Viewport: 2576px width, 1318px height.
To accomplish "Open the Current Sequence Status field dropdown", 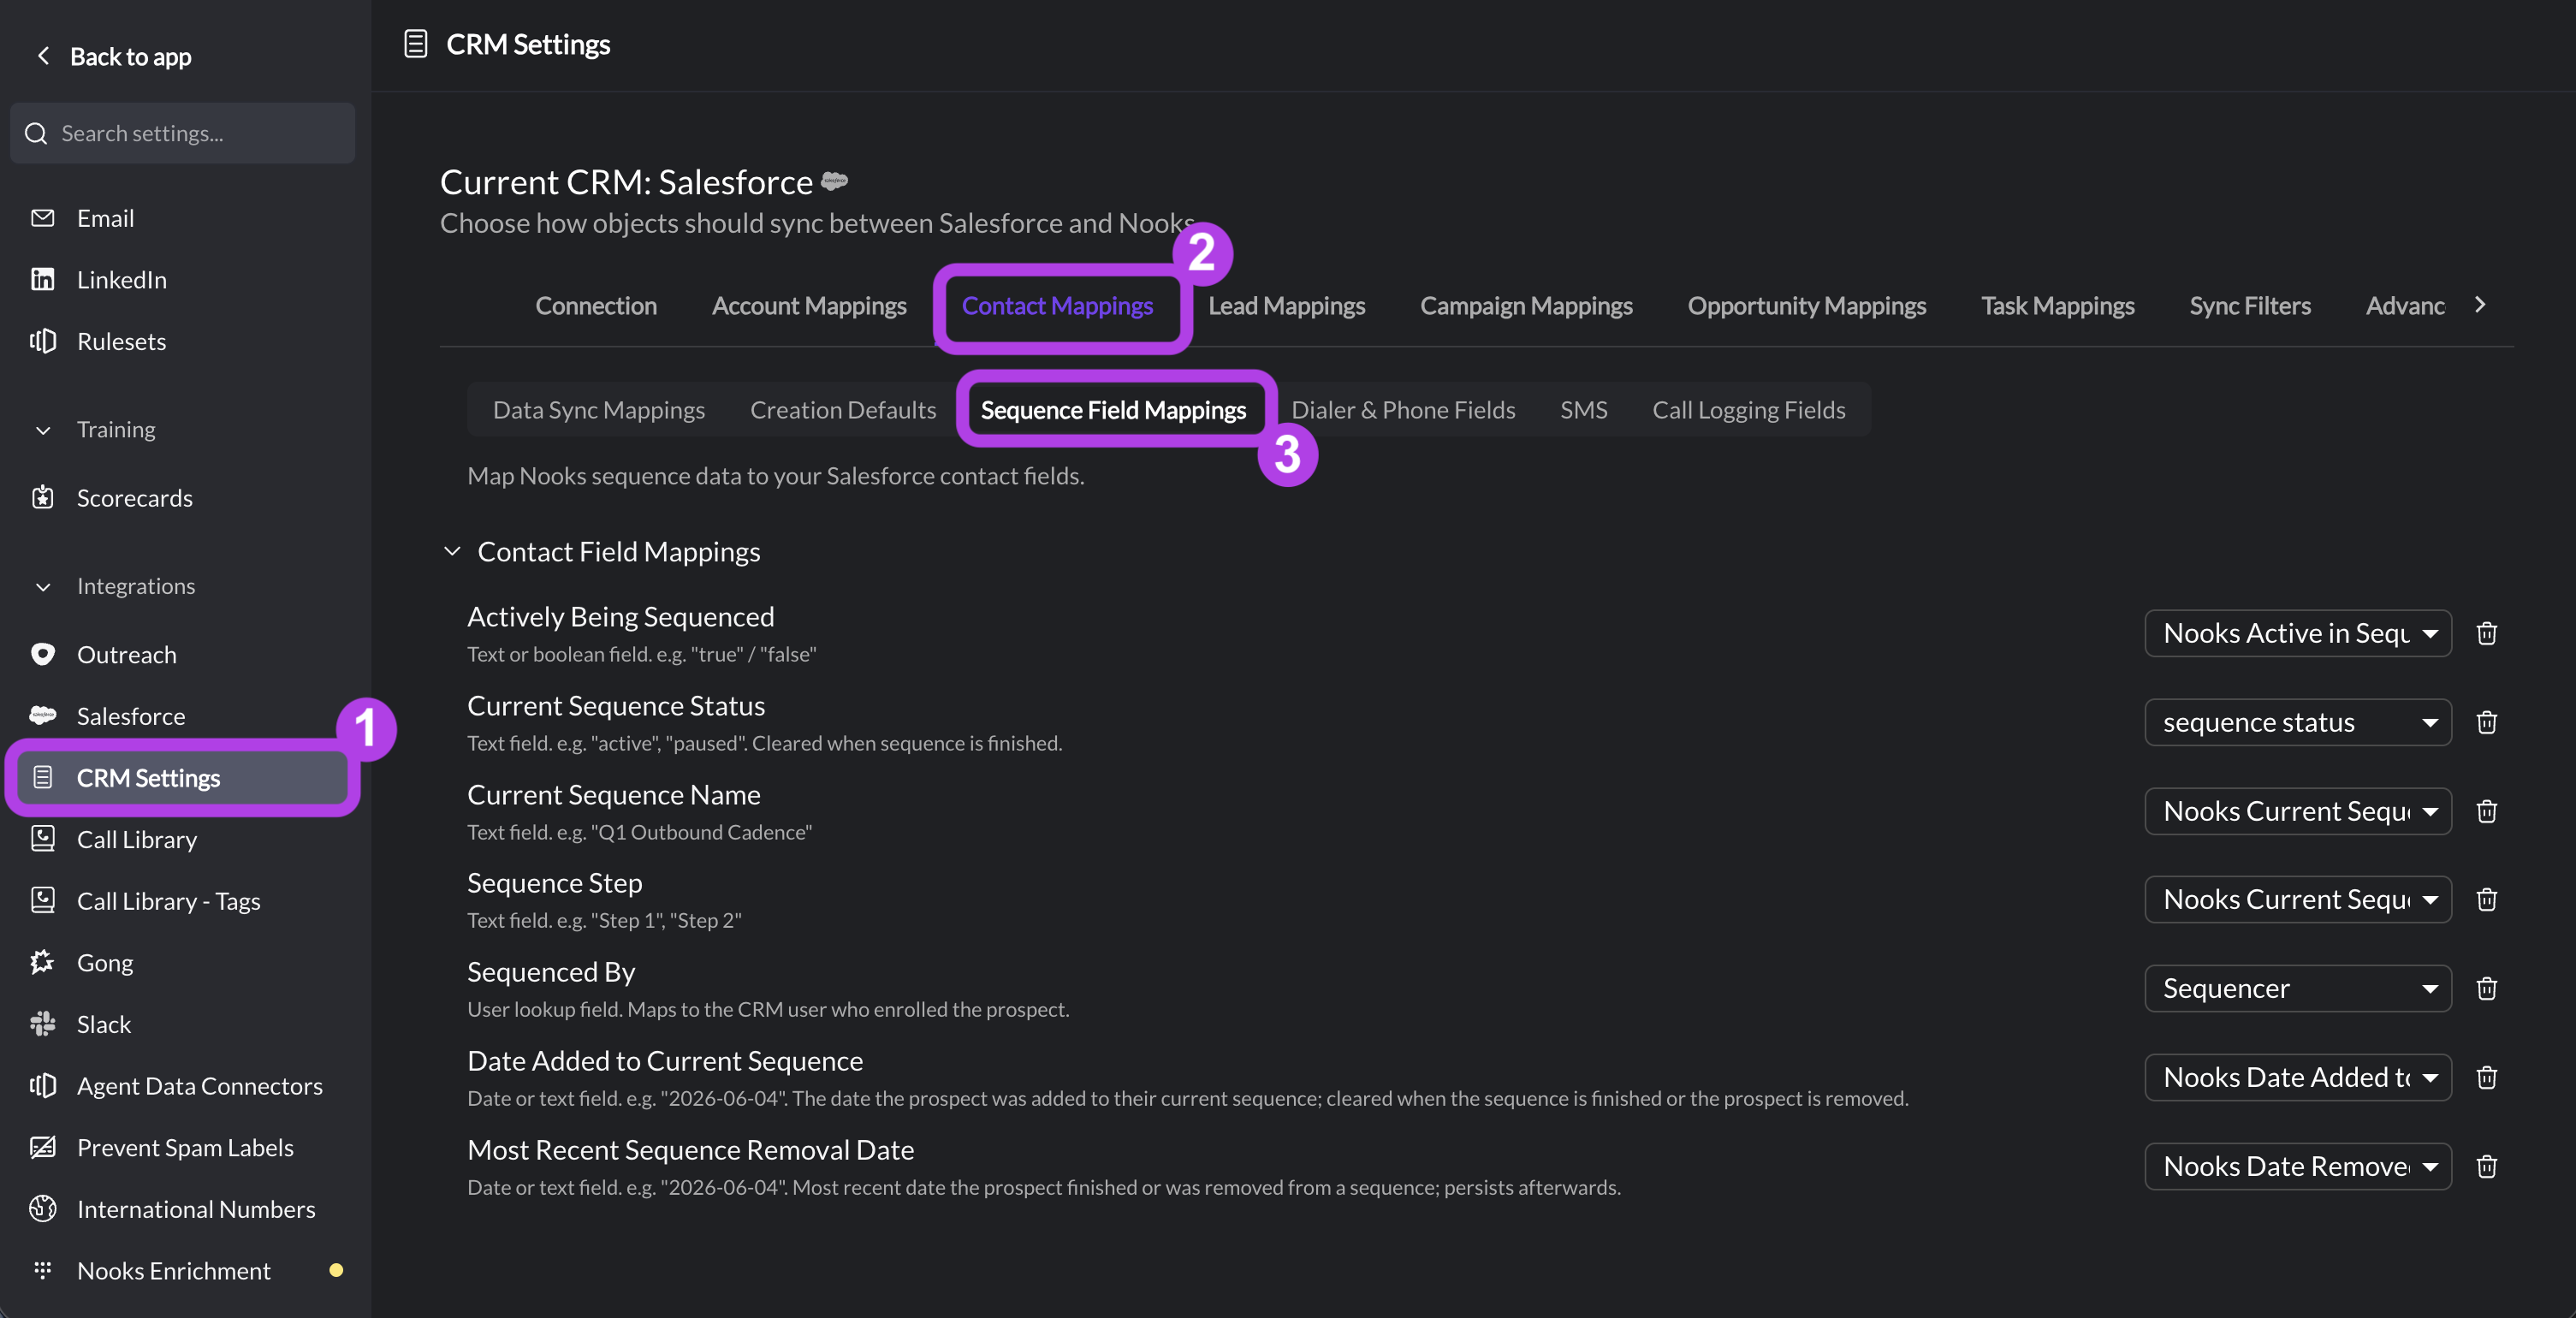I will 2298,722.
